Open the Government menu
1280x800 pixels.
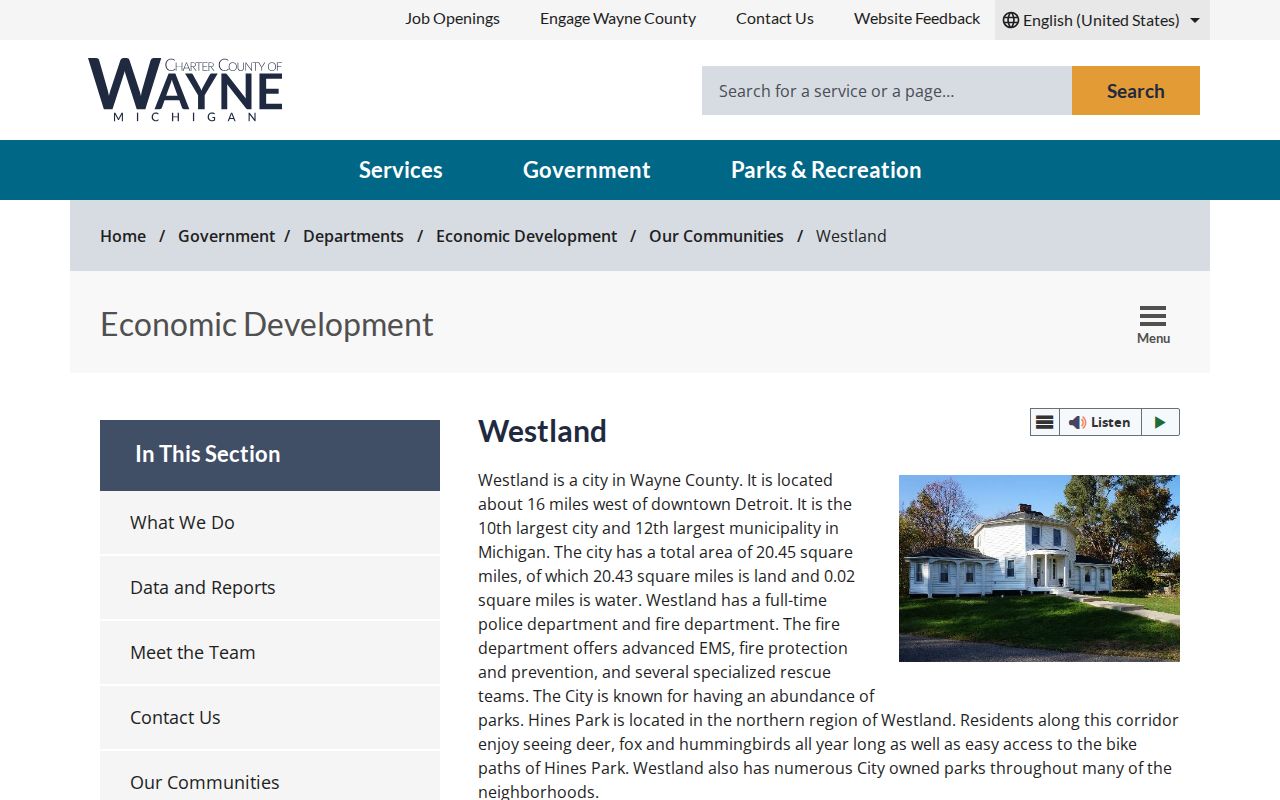click(586, 170)
